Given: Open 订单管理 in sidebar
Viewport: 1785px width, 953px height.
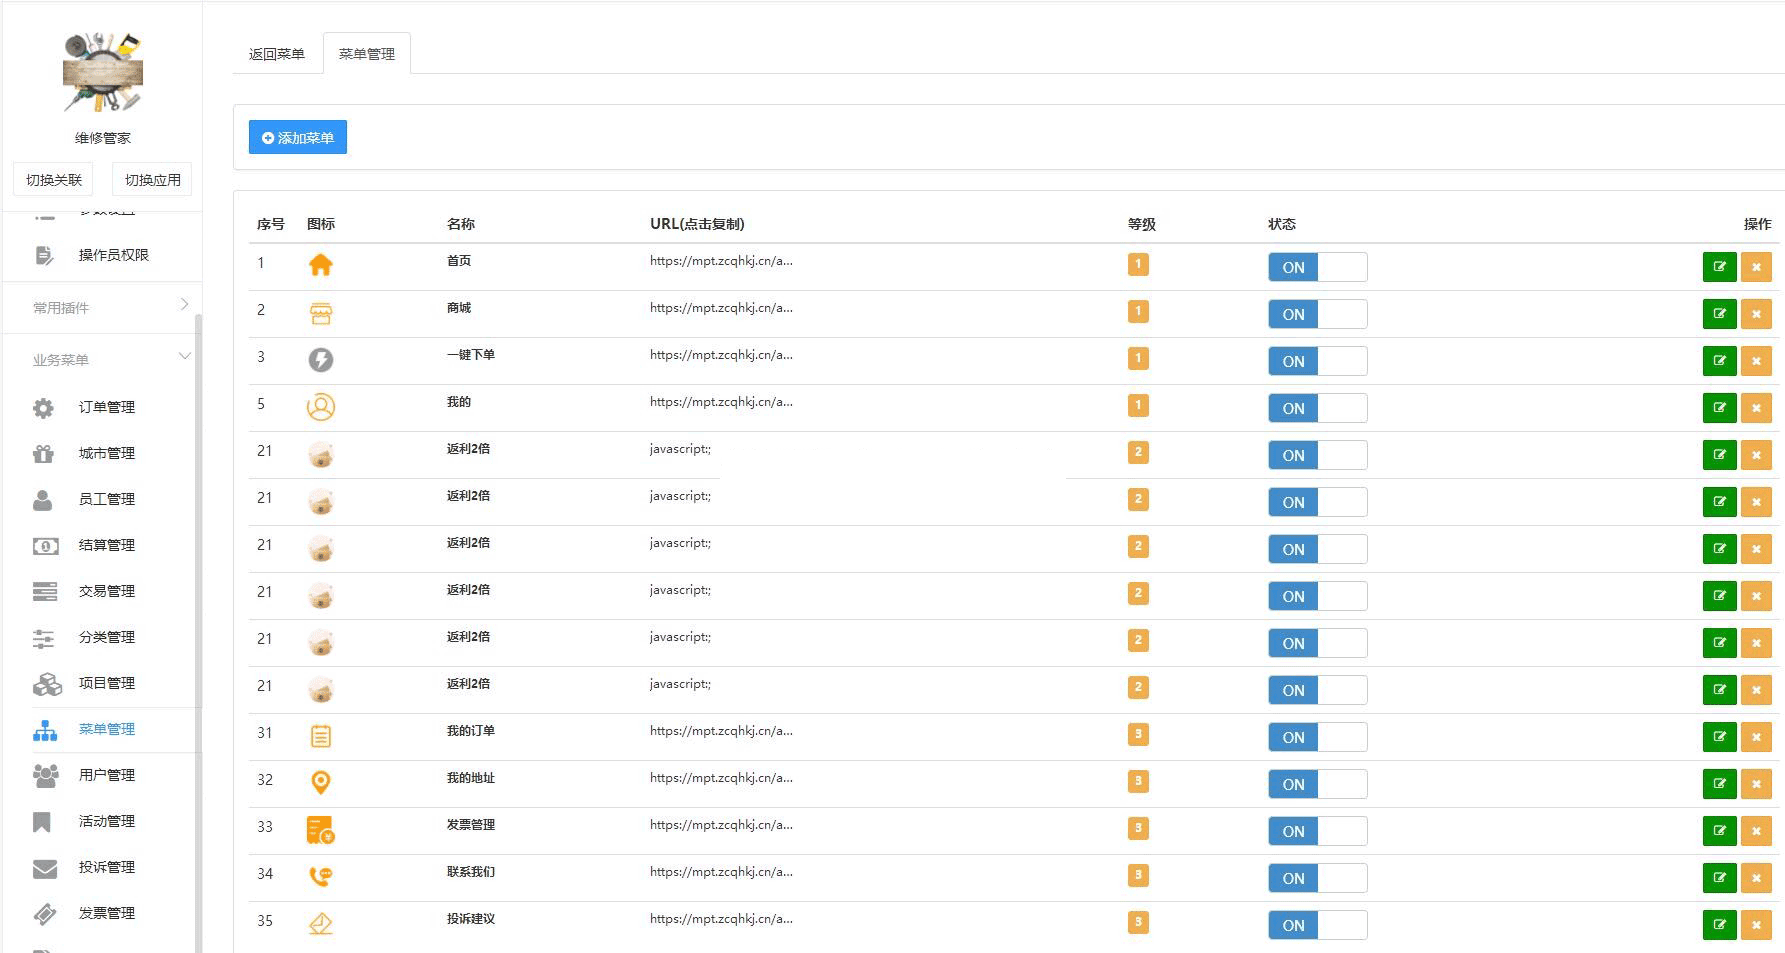Looking at the screenshot, I should click(107, 407).
